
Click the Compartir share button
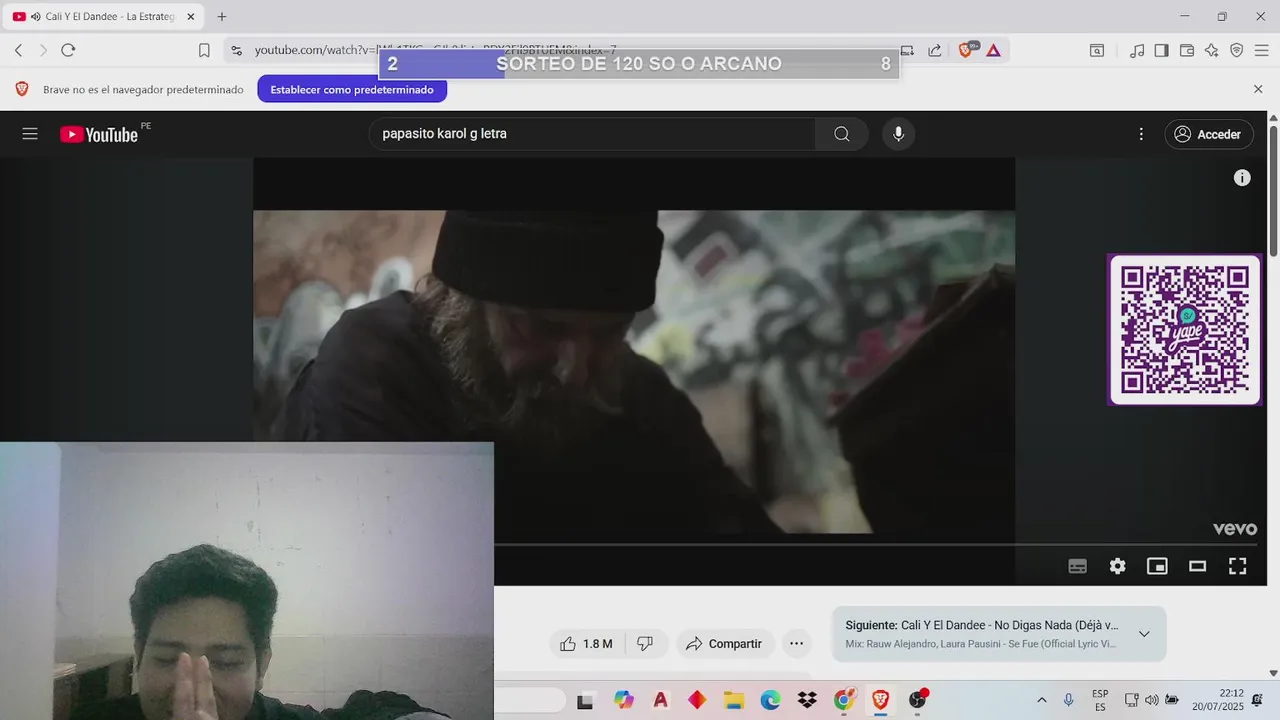[725, 644]
